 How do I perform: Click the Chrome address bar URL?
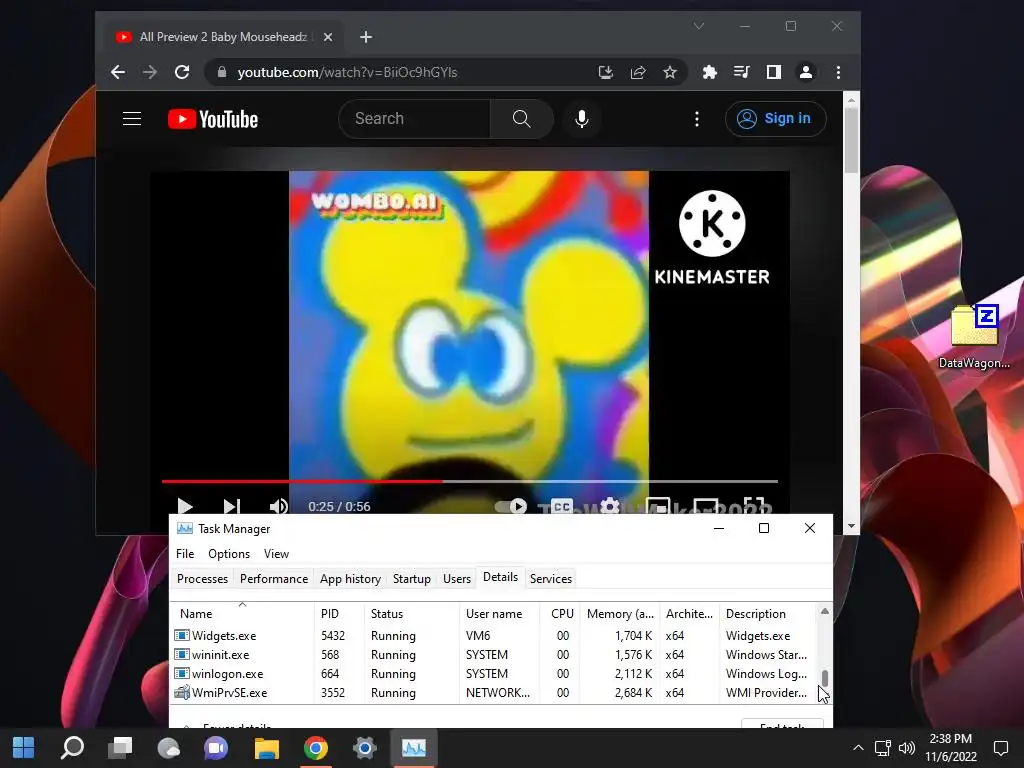coord(347,72)
